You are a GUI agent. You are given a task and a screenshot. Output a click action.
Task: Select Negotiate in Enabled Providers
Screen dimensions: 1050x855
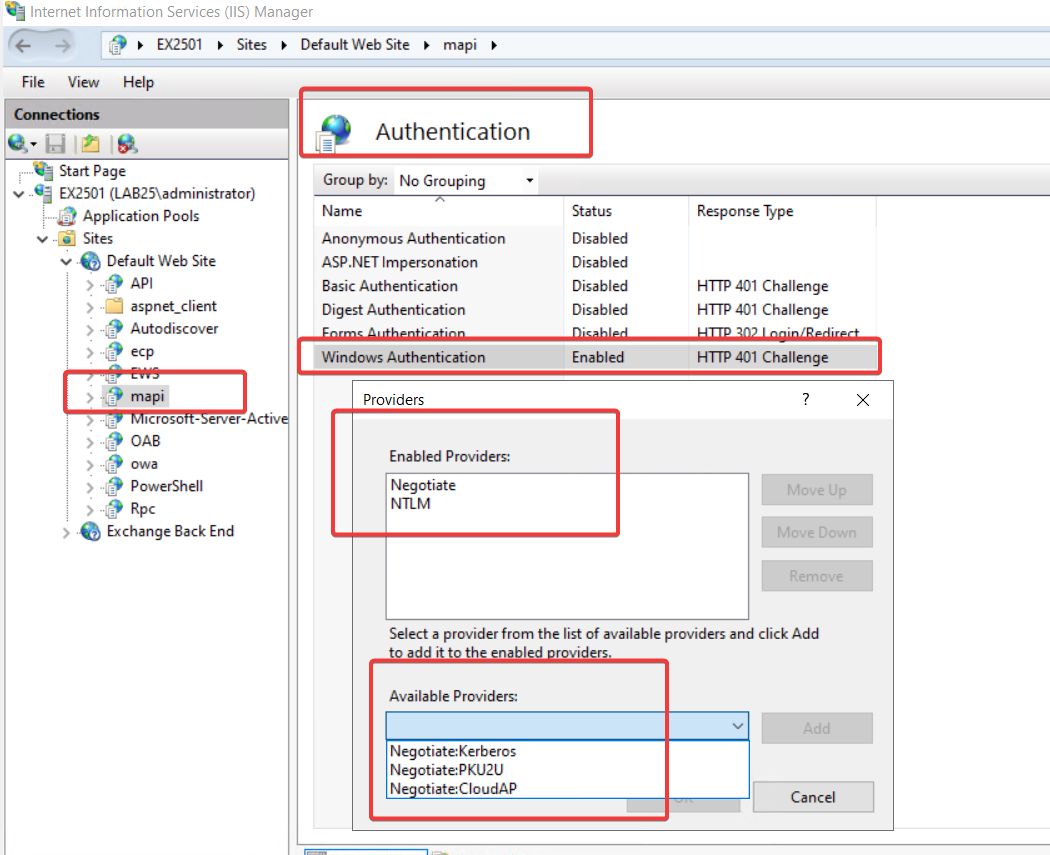pos(423,485)
